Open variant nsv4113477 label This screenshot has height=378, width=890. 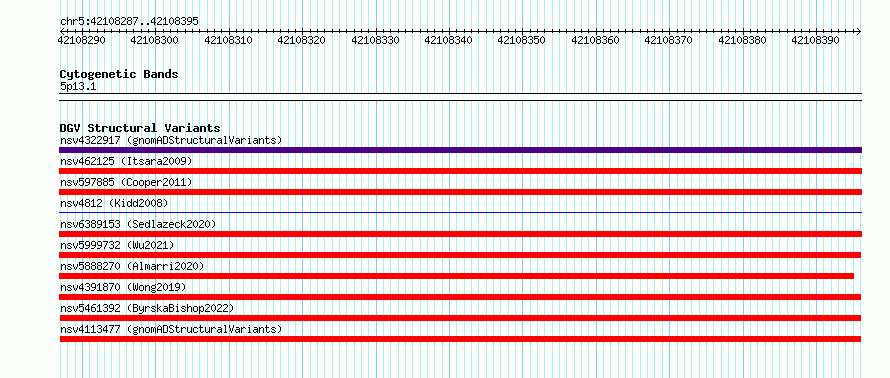pyautogui.click(x=171, y=329)
